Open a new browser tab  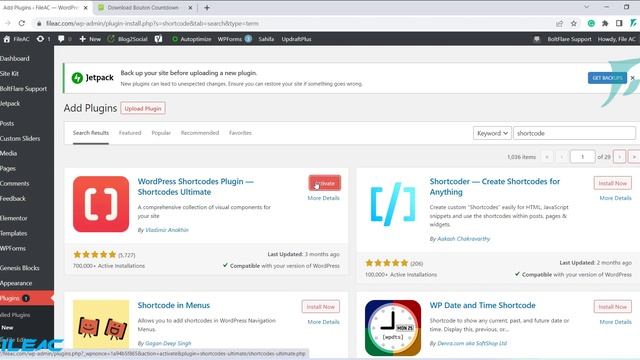click(x=207, y=7)
